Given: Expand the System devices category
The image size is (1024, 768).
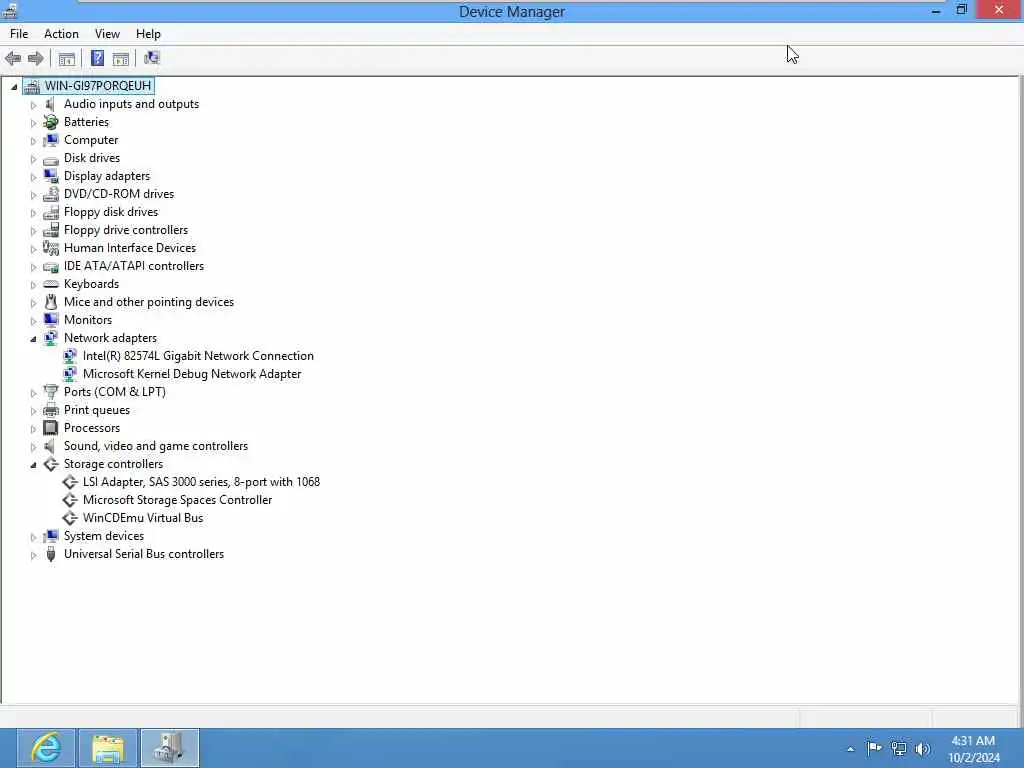Looking at the screenshot, I should (x=33, y=537).
